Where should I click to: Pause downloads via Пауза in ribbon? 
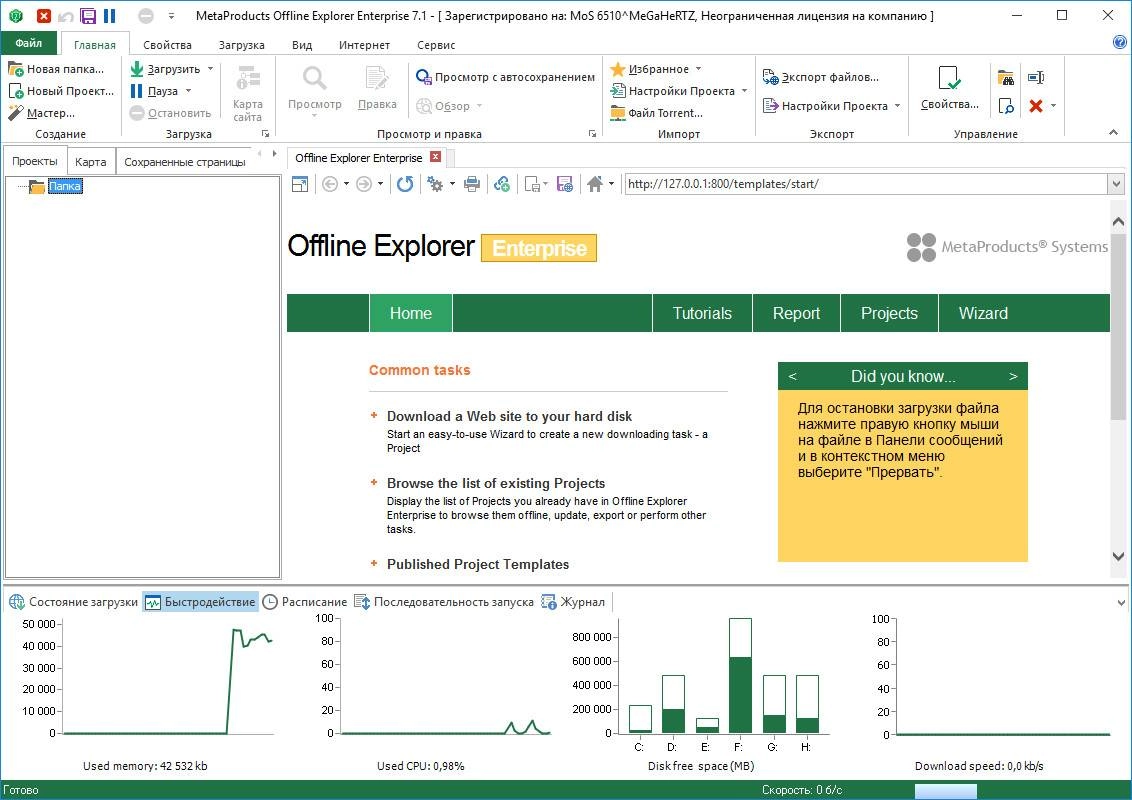pyautogui.click(x=154, y=91)
